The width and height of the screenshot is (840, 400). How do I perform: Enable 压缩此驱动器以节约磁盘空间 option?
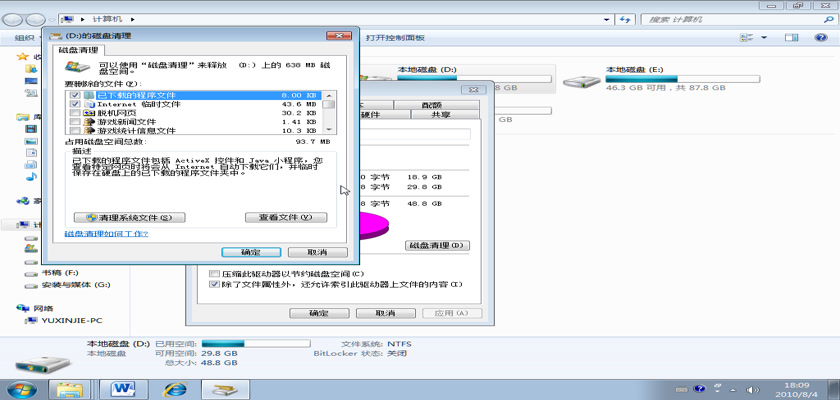pos(213,273)
